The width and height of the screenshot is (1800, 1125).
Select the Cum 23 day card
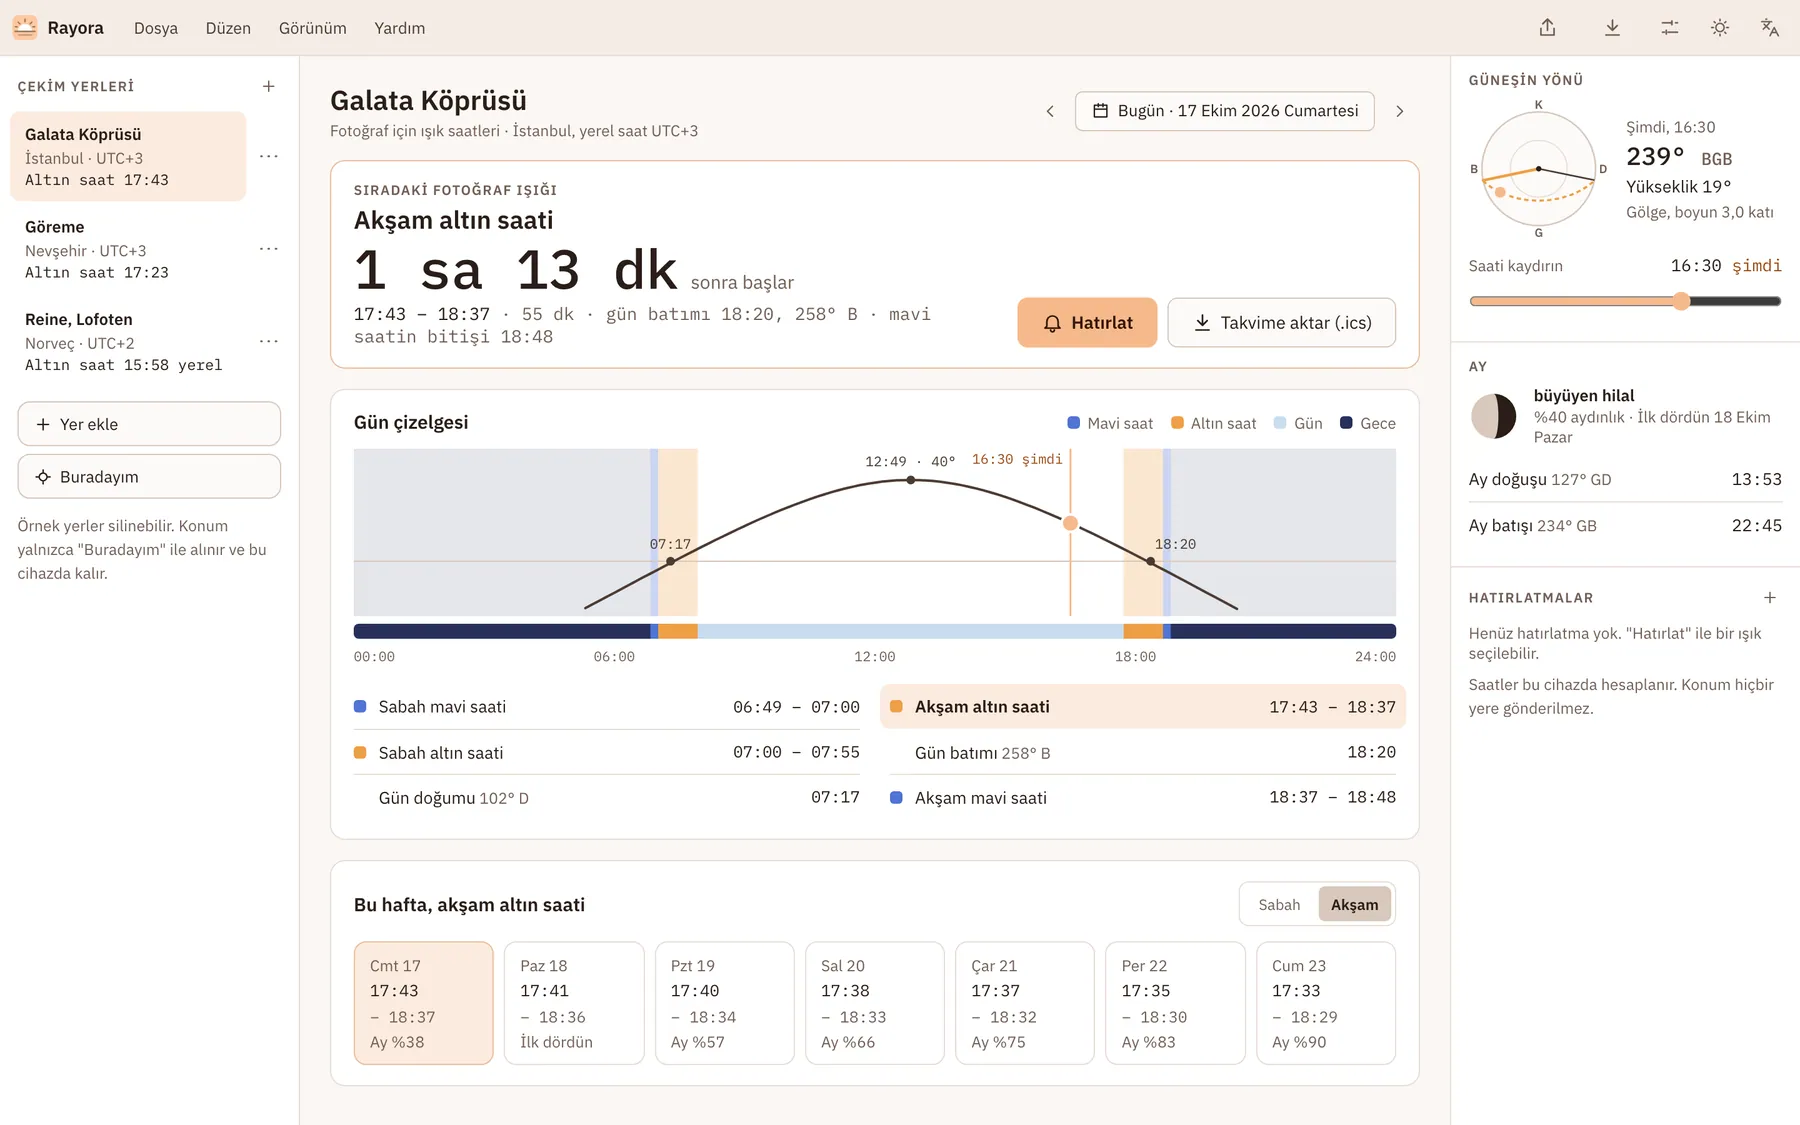[x=1326, y=1003]
